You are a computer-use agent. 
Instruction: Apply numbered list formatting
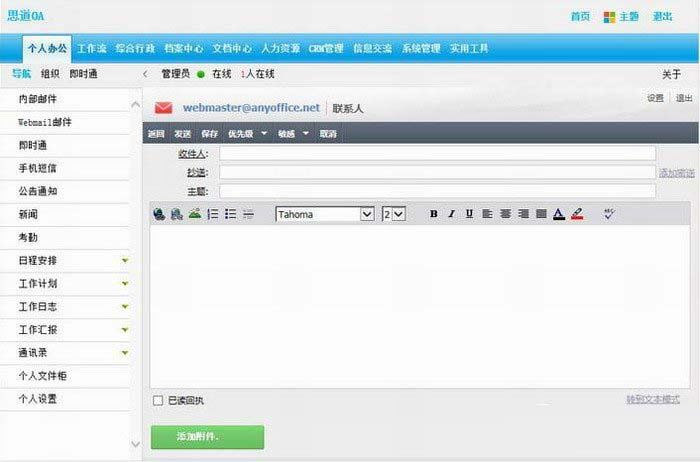pyautogui.click(x=213, y=214)
